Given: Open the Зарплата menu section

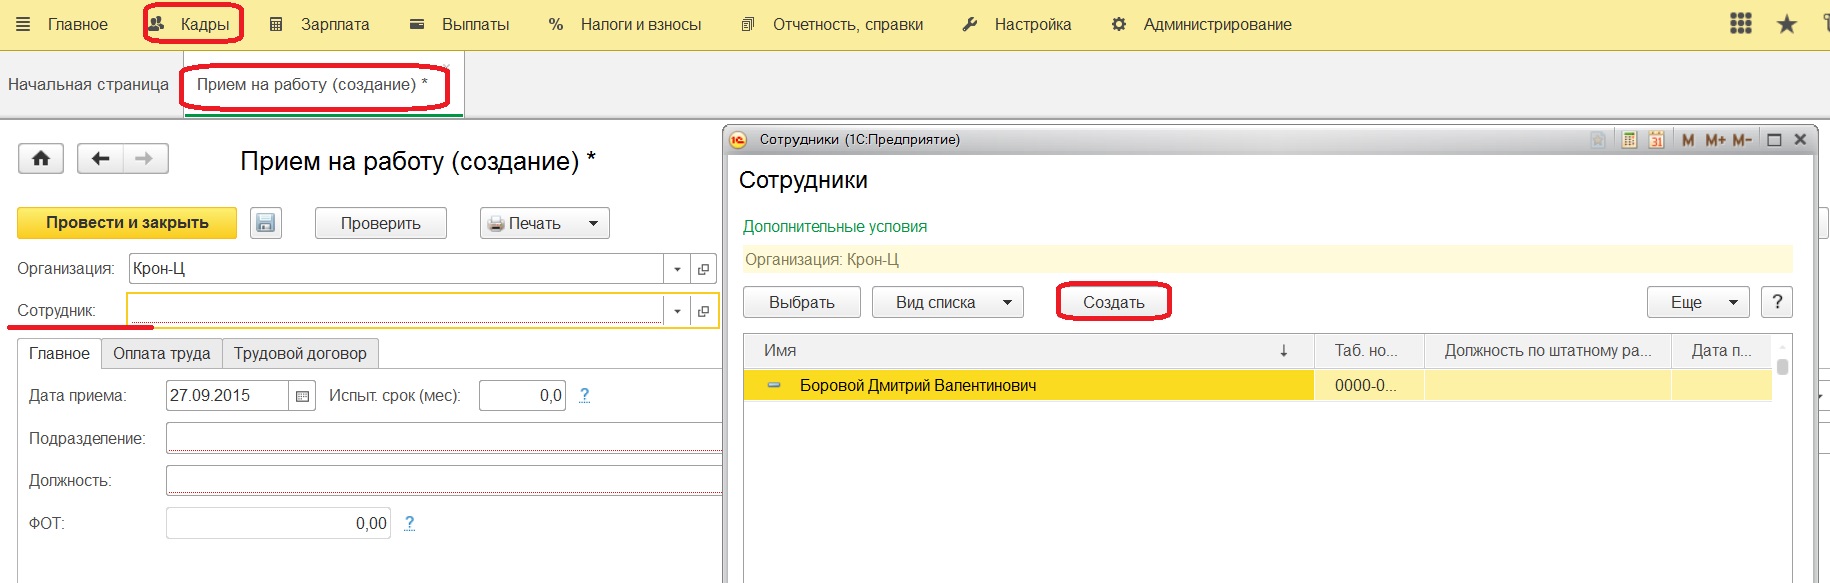Looking at the screenshot, I should tap(320, 24).
